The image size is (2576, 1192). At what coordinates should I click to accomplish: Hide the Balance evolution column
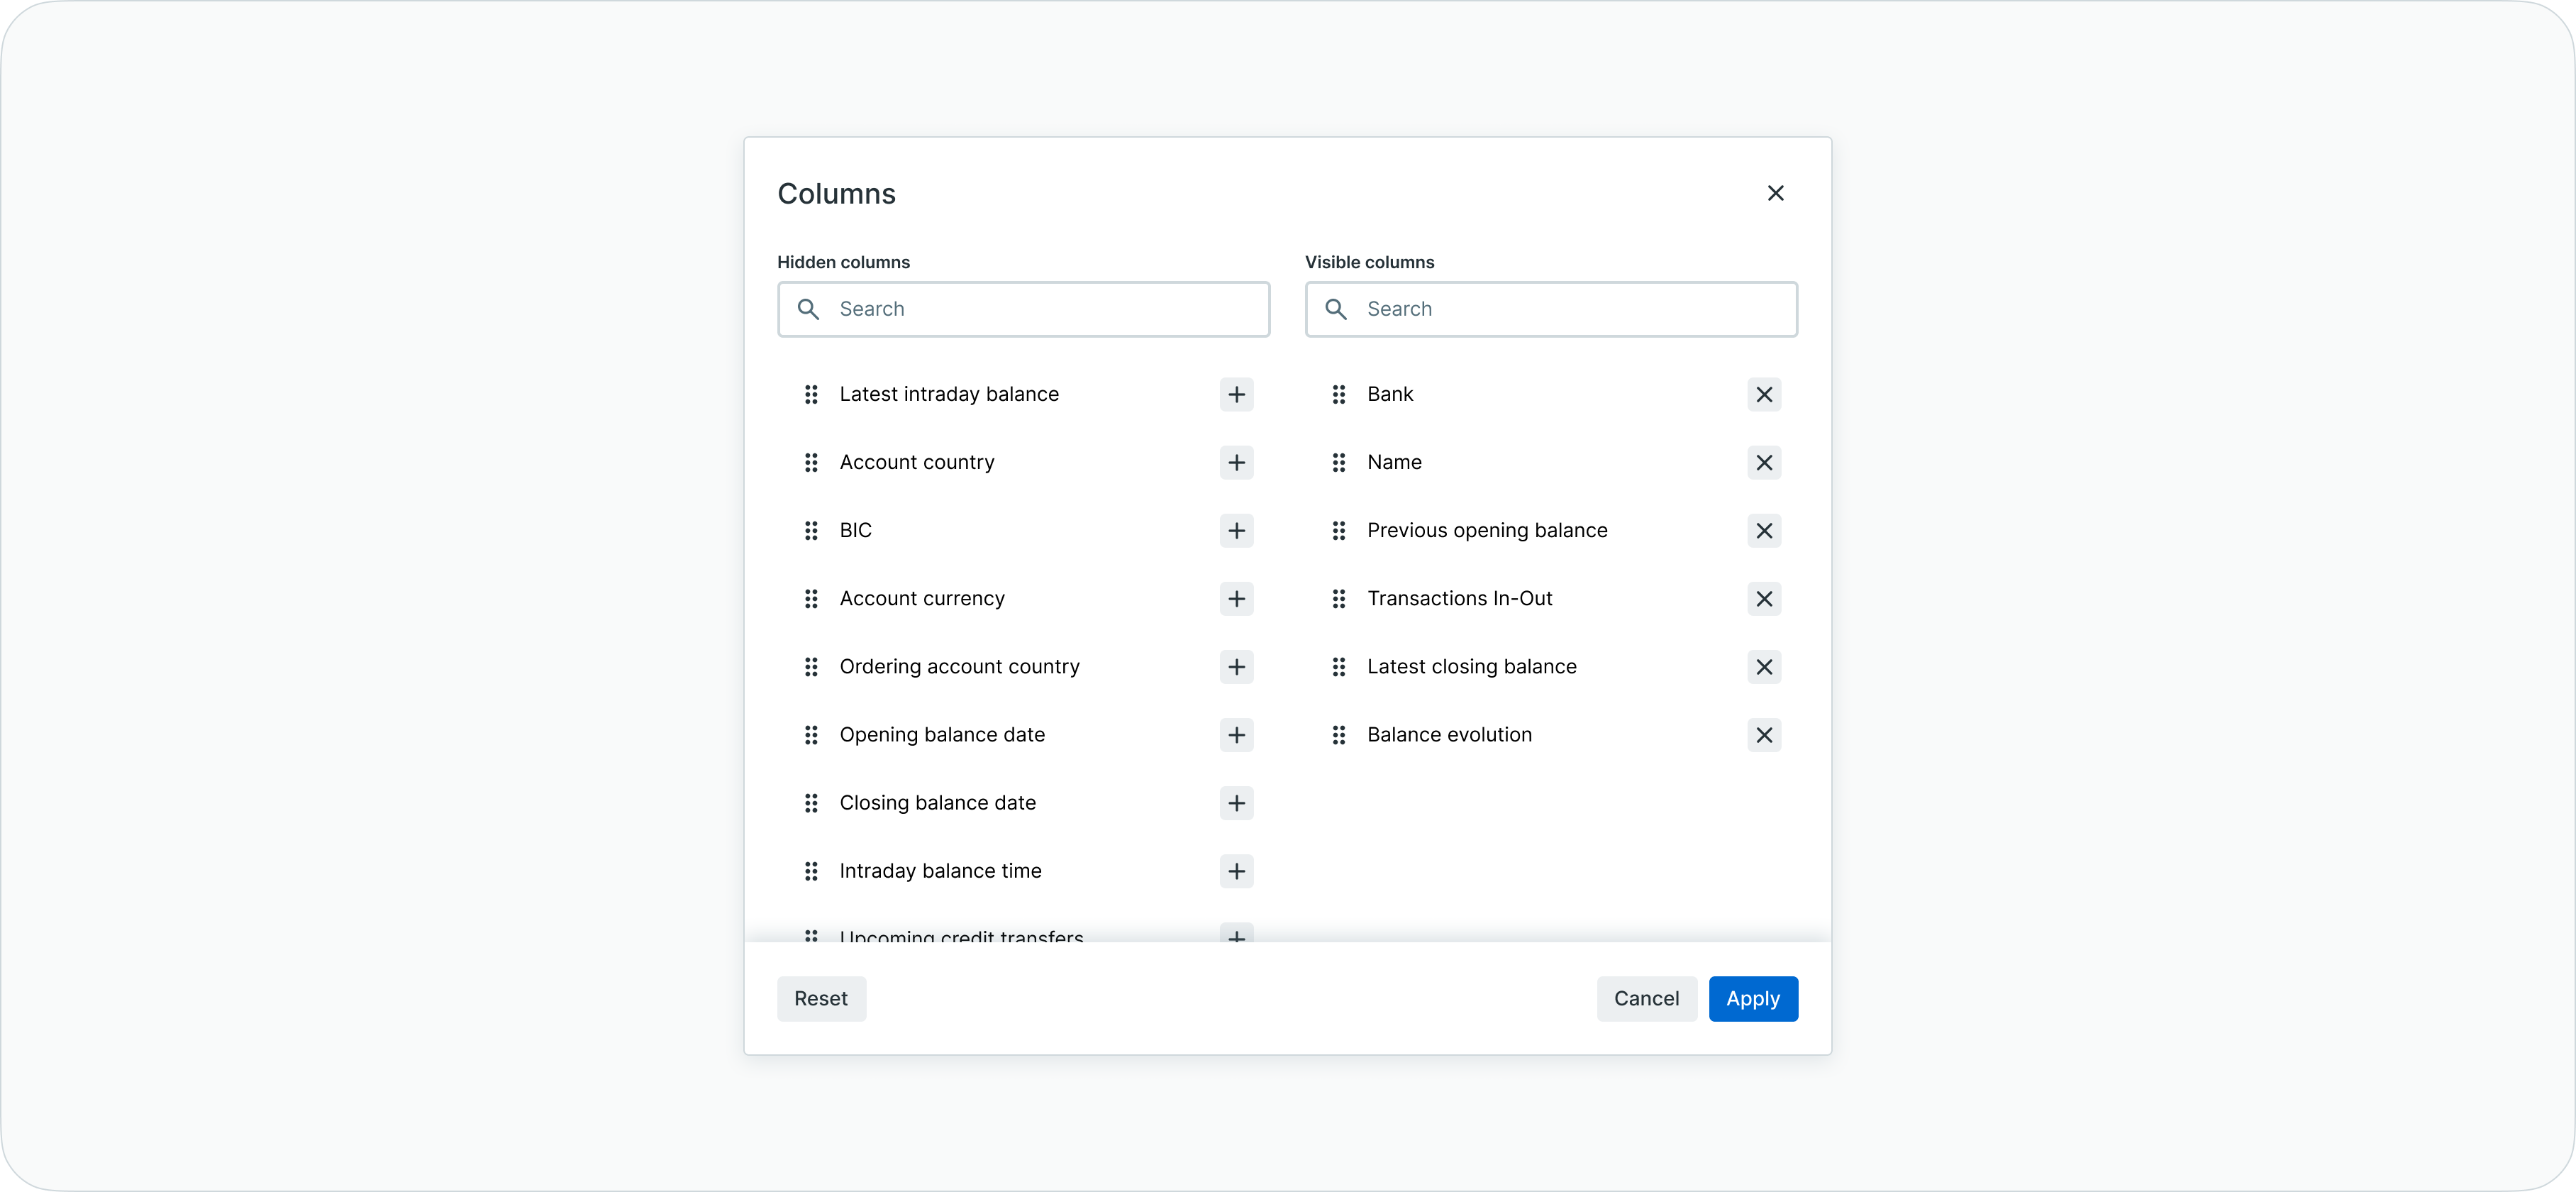coord(1764,735)
